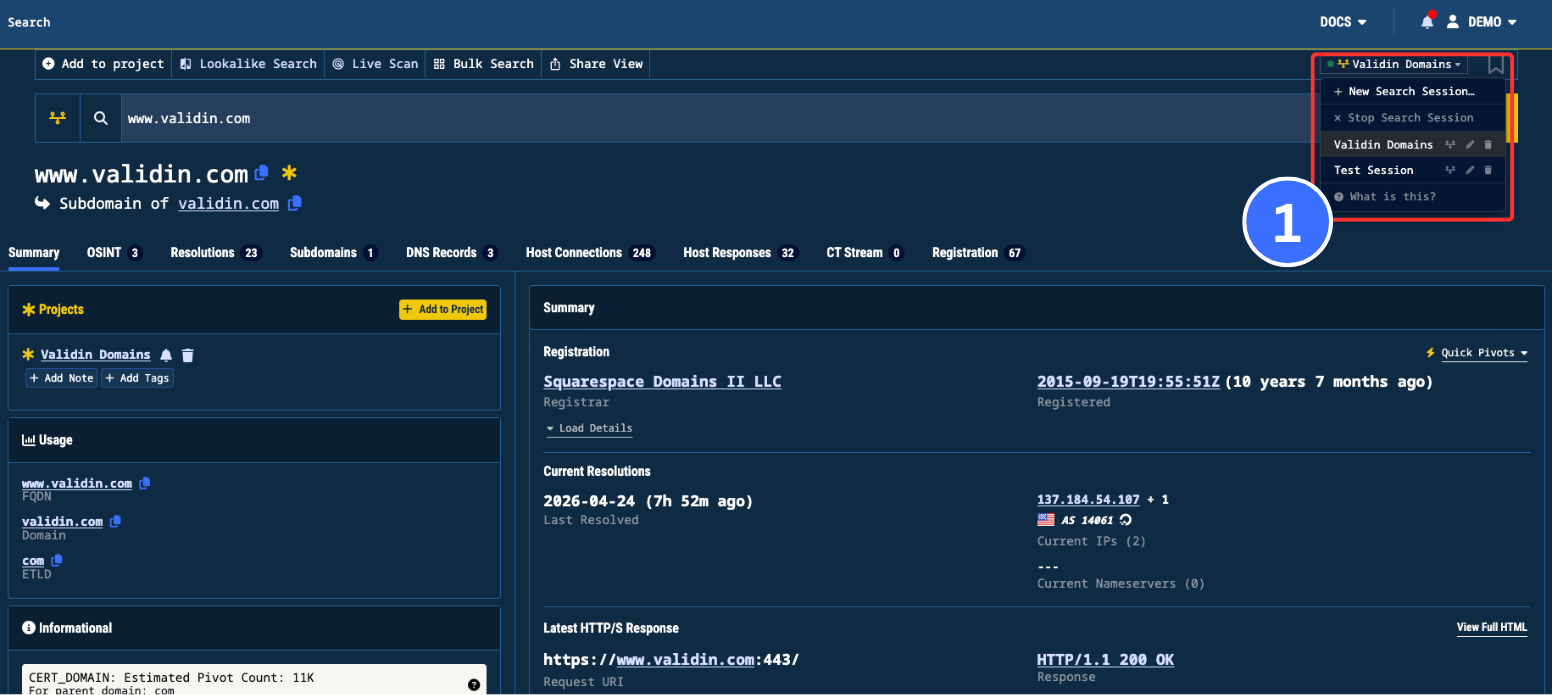Click the star icon beside www.validin.com
The image size is (1552, 695).
point(288,172)
